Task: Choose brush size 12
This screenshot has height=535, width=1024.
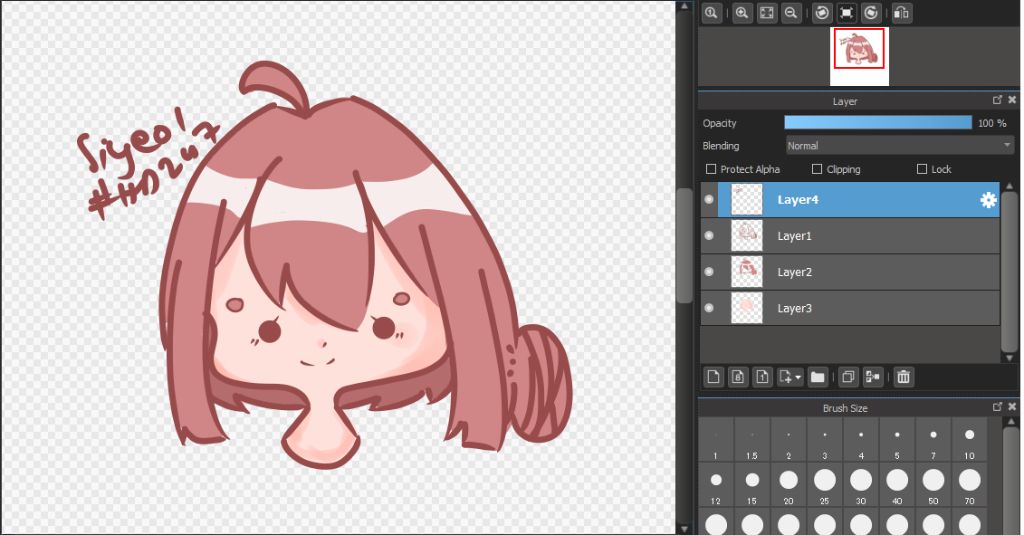Action: click(x=716, y=486)
